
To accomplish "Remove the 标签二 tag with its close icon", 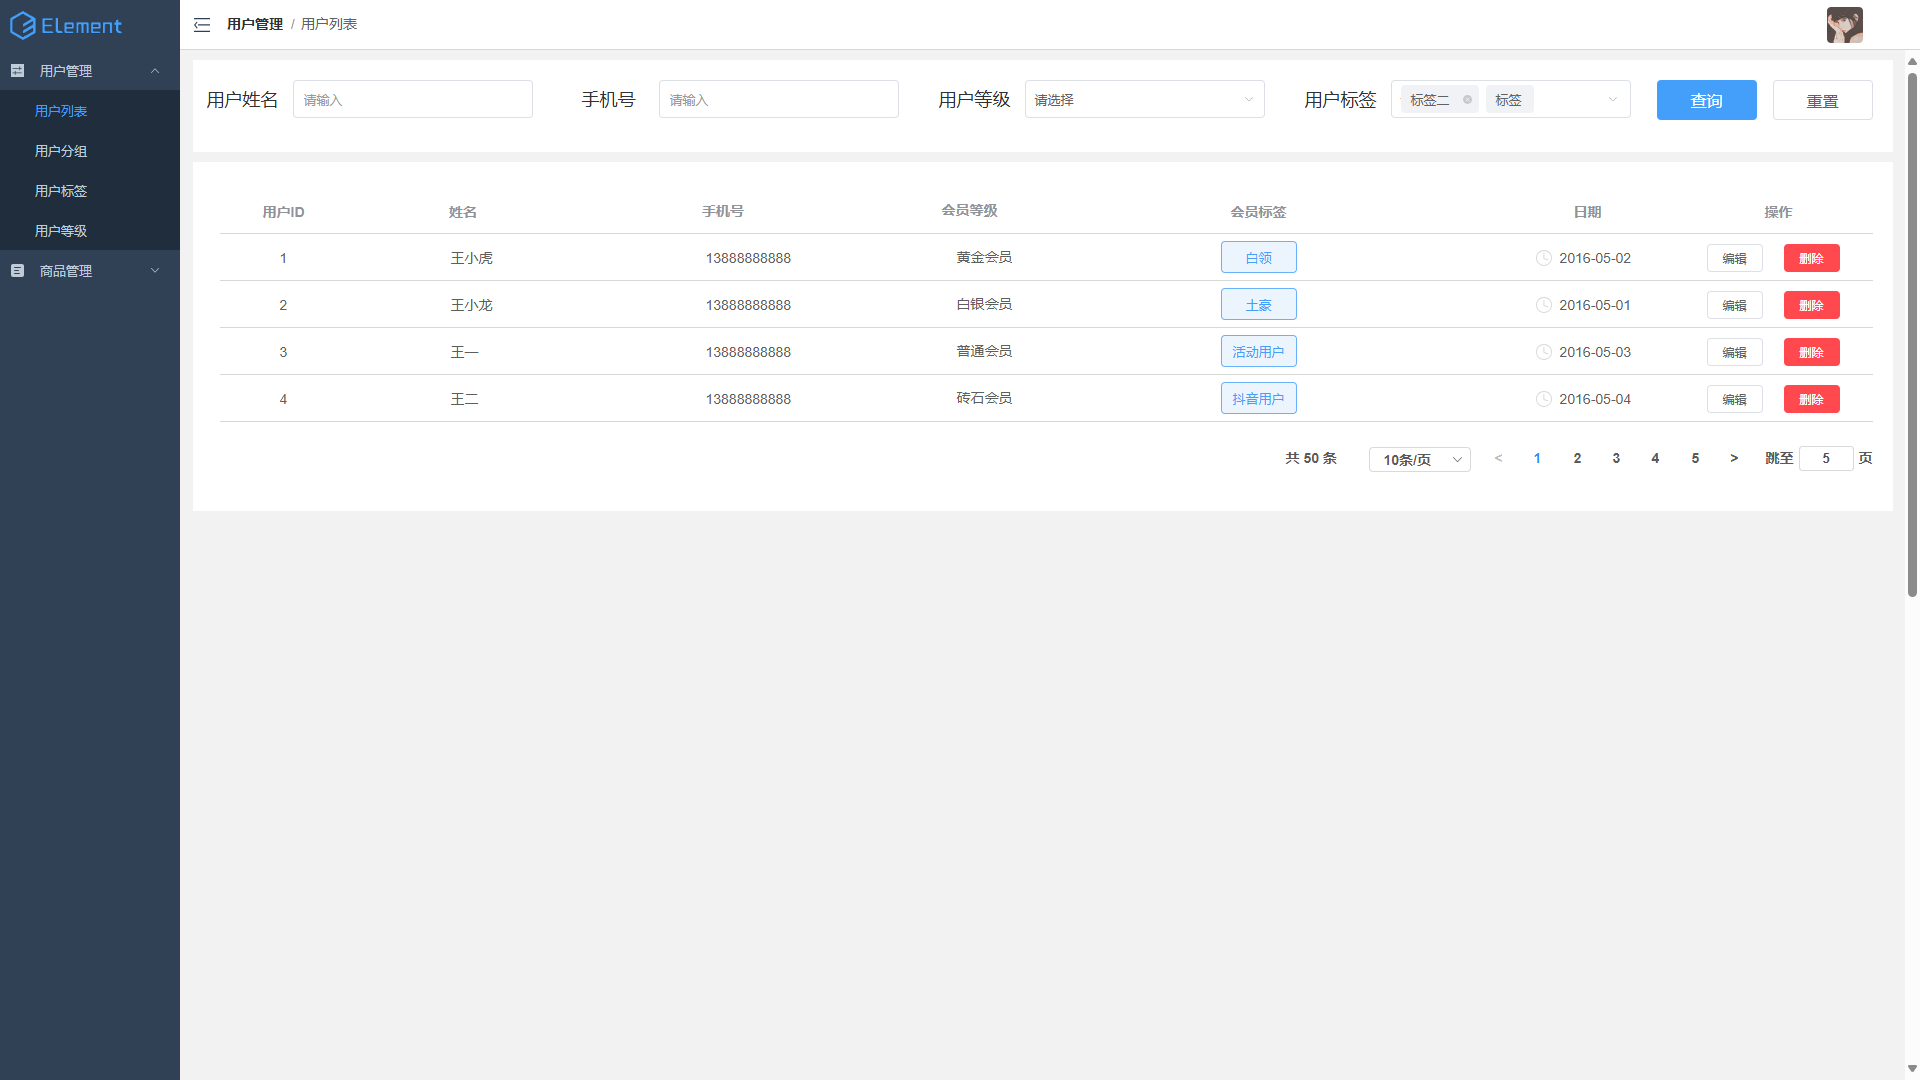I will pyautogui.click(x=1467, y=100).
